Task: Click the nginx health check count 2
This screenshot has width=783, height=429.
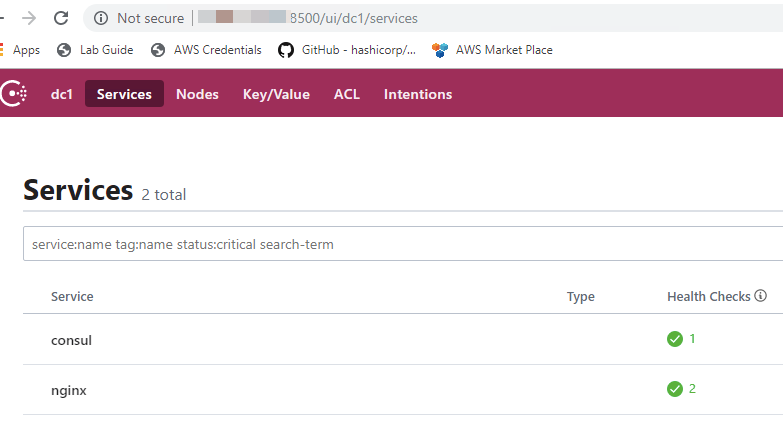Action: point(692,389)
